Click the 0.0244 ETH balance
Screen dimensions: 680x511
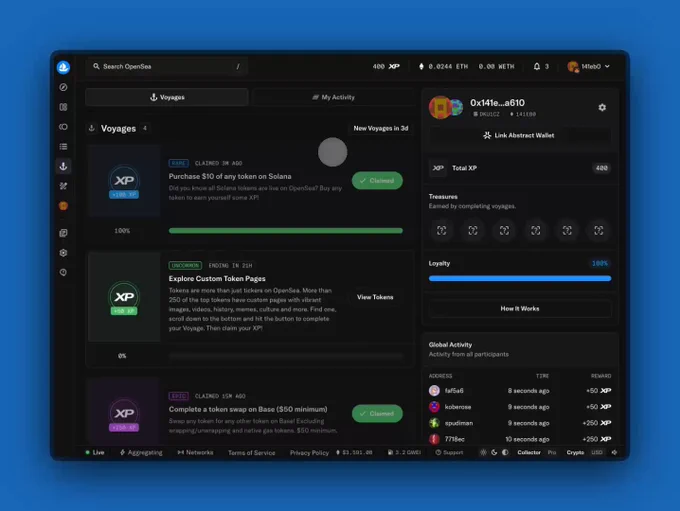coord(443,66)
